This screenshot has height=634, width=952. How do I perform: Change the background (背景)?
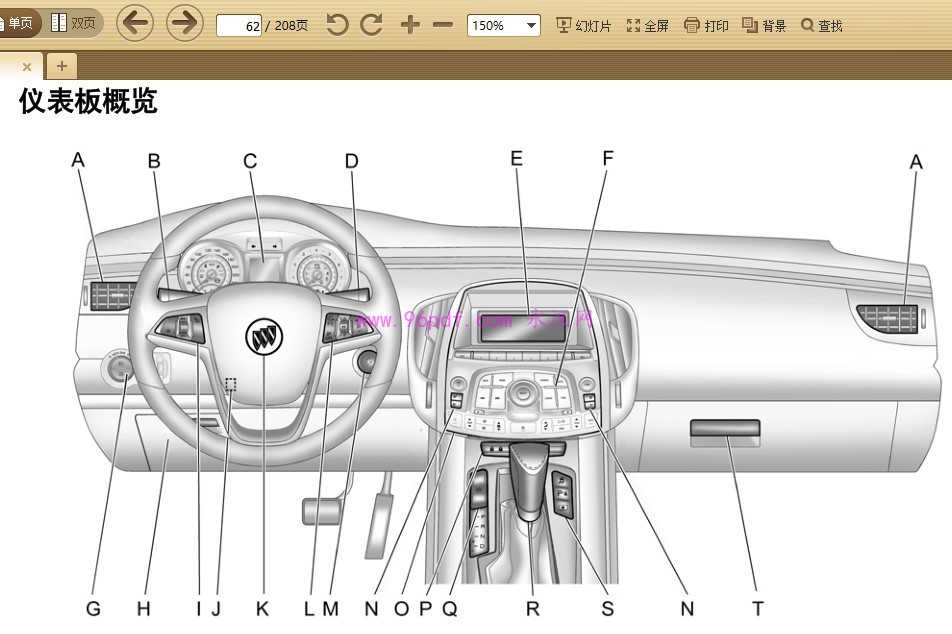(764, 26)
